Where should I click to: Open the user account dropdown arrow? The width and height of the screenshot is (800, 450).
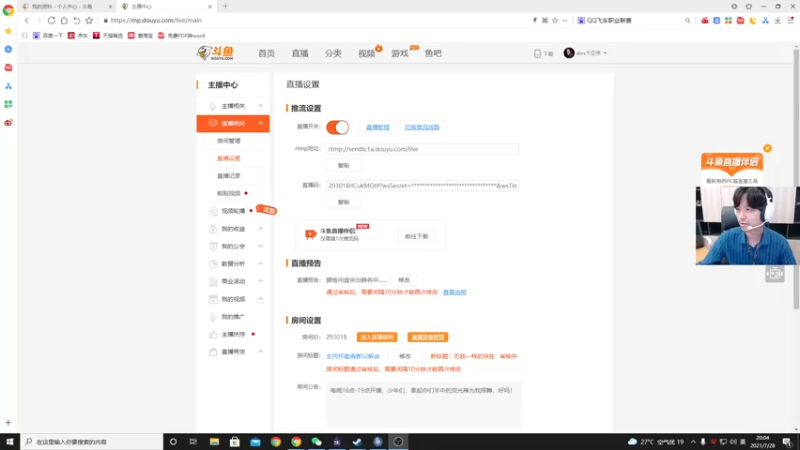point(605,53)
